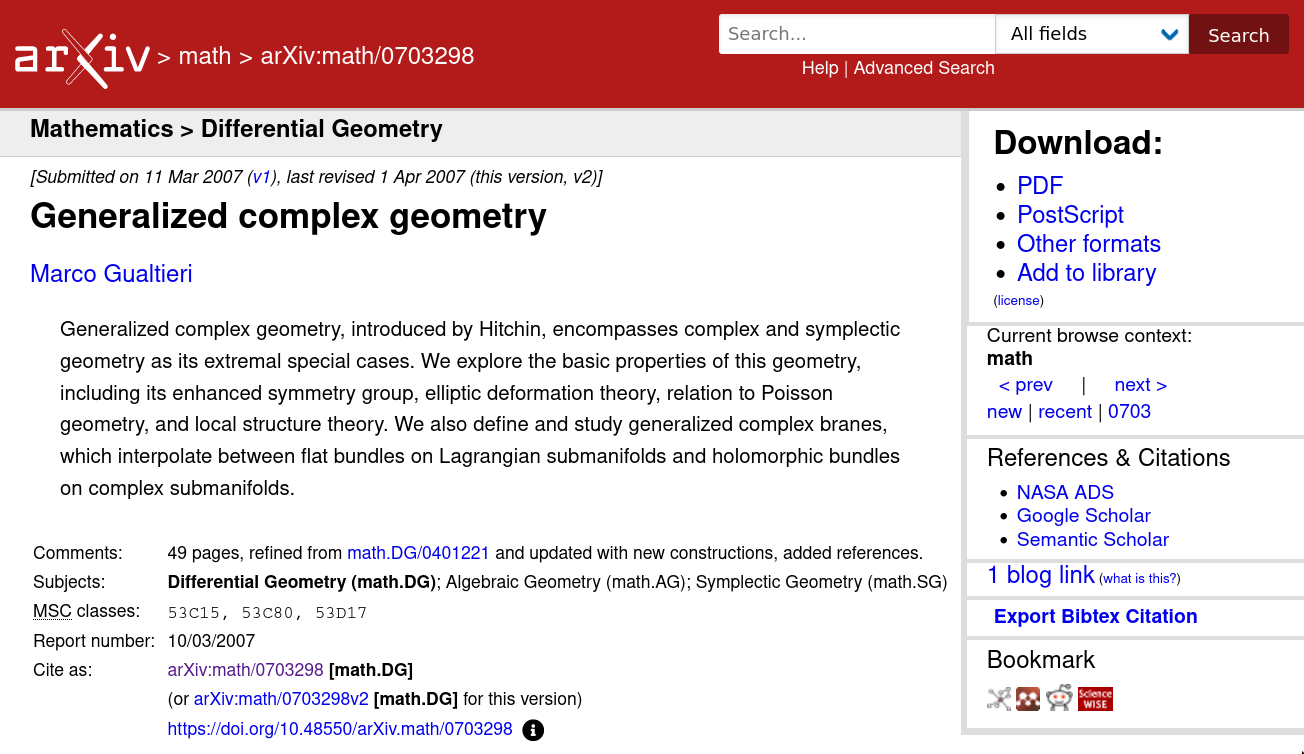
Task: Open the PDF download link
Action: [x=1039, y=186]
